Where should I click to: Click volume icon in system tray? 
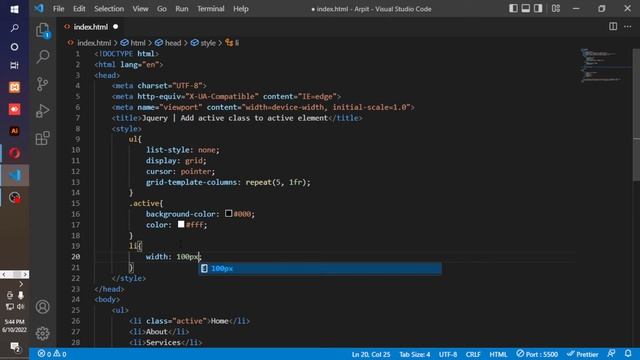[x=20, y=306]
